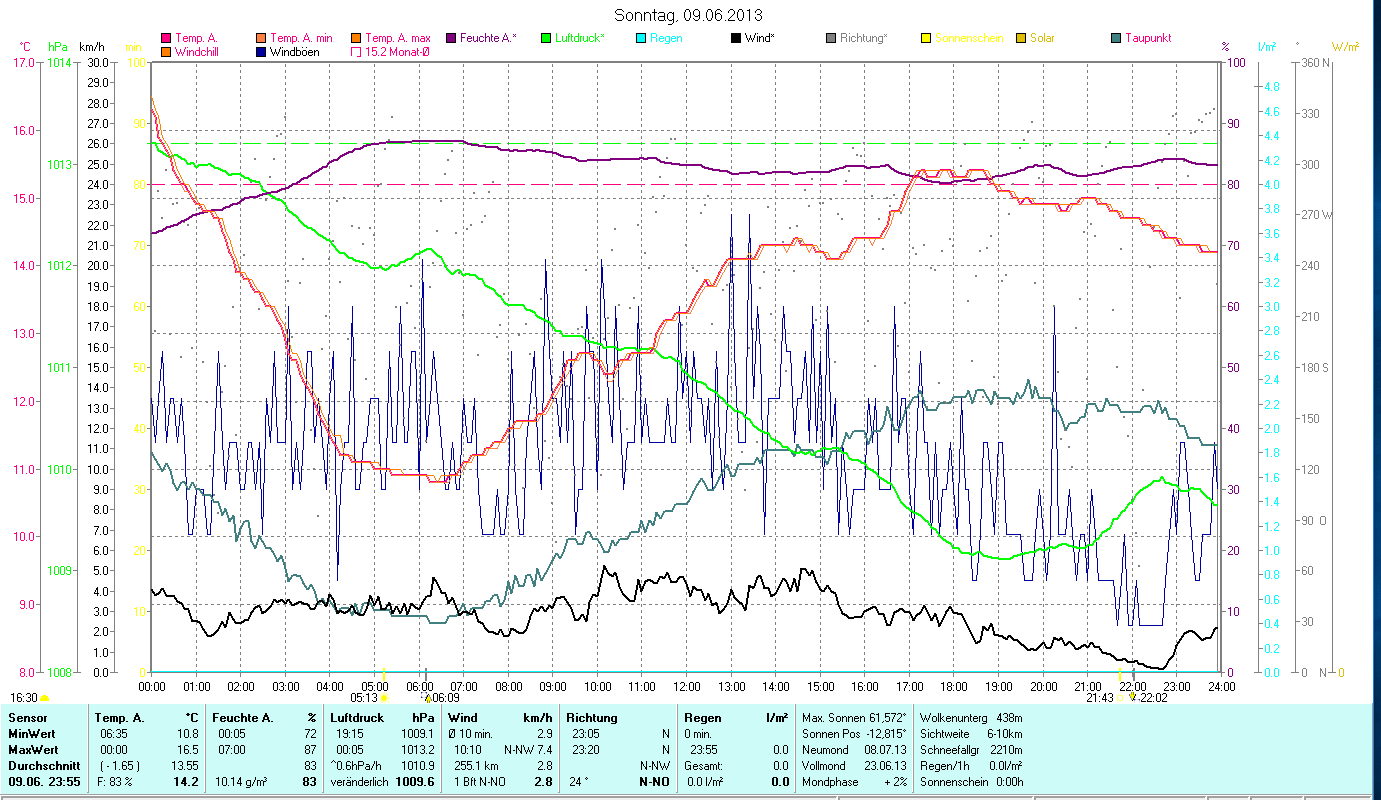Toggle the empty 15.2 Monat-Ø box

coord(355,52)
